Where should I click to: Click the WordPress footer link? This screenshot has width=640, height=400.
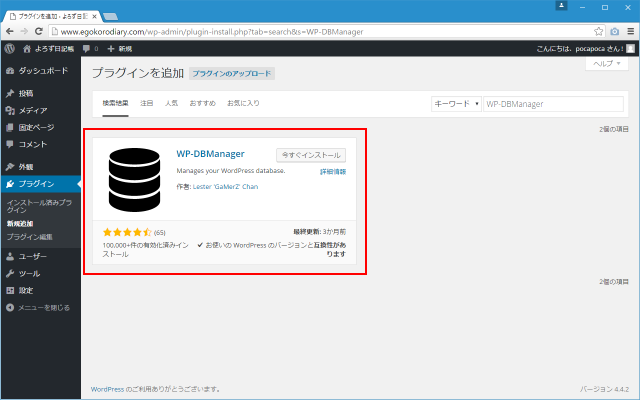(107, 389)
